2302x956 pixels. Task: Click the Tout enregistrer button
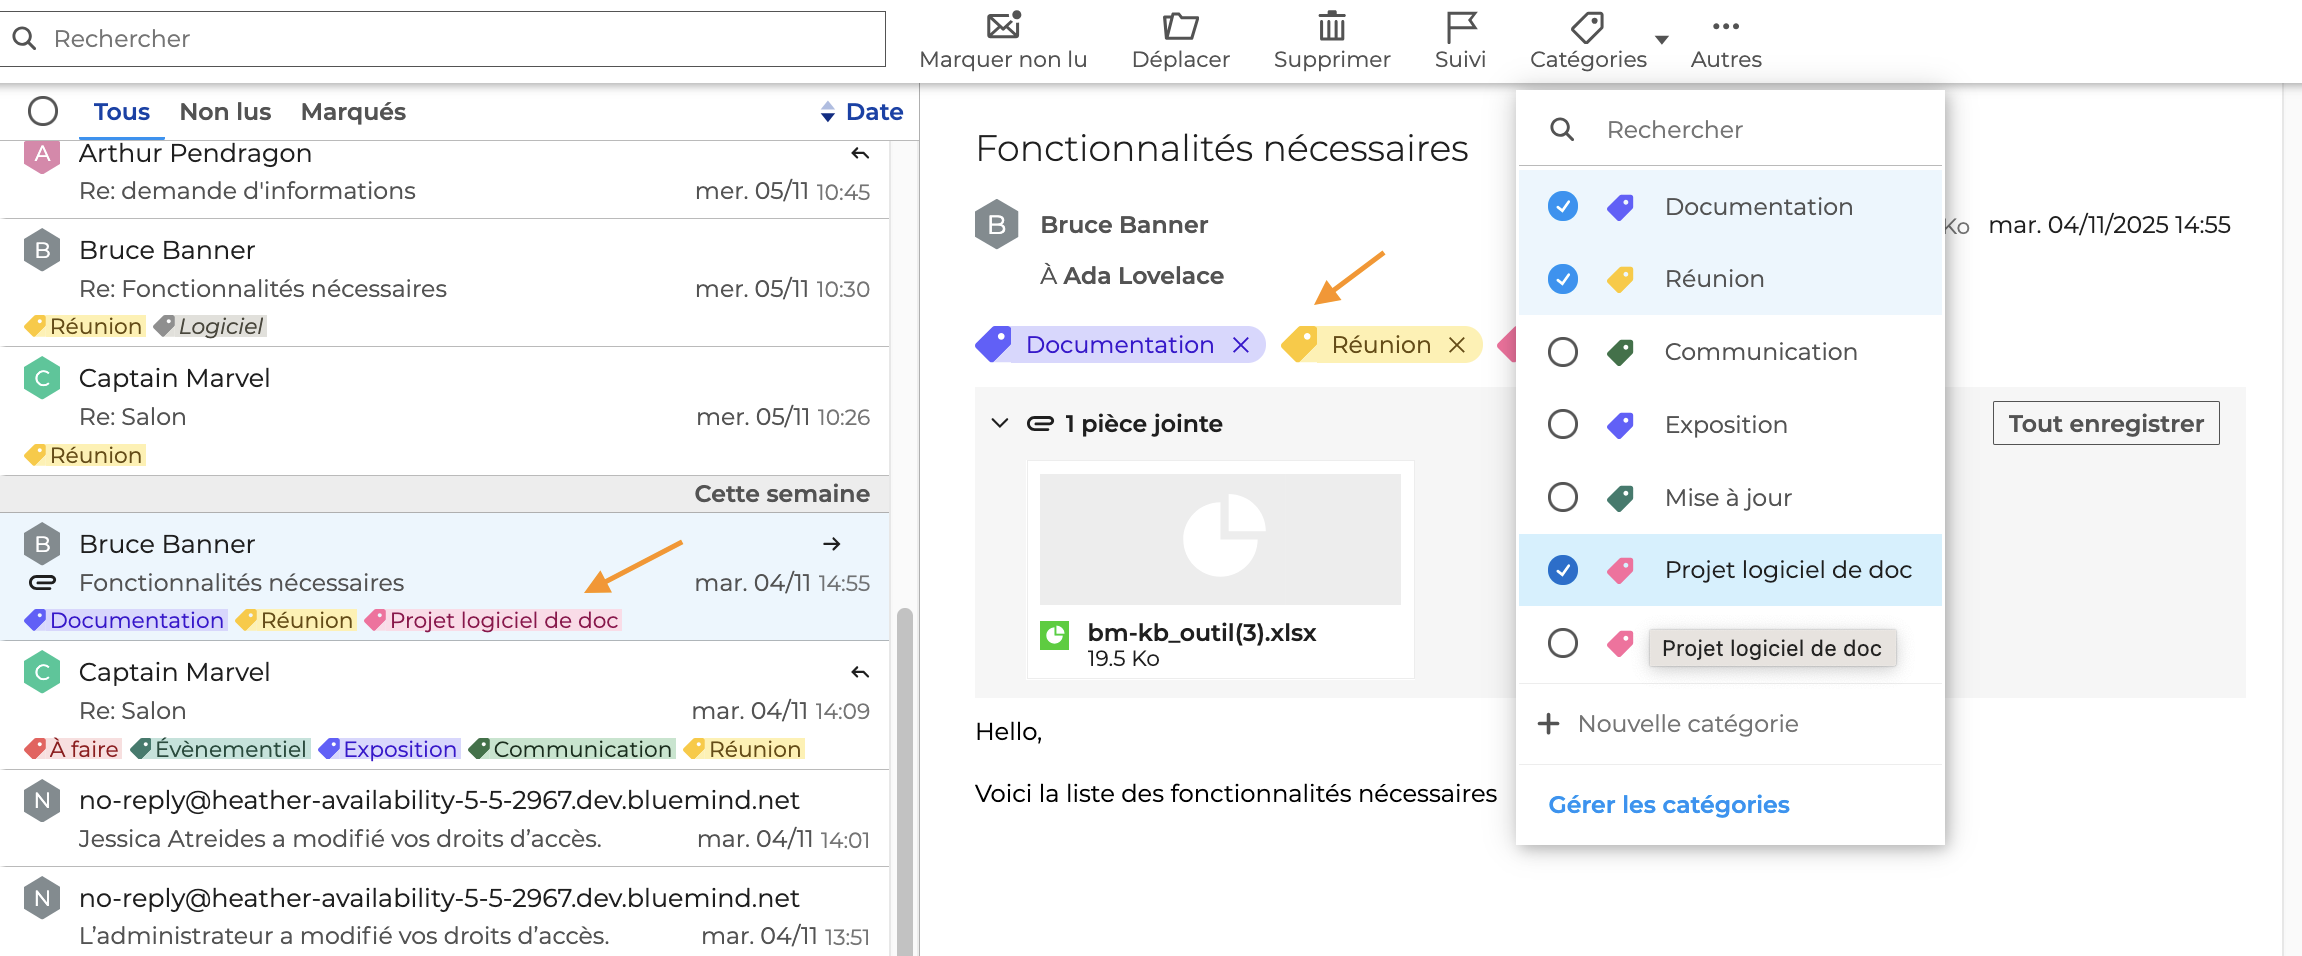click(2105, 423)
